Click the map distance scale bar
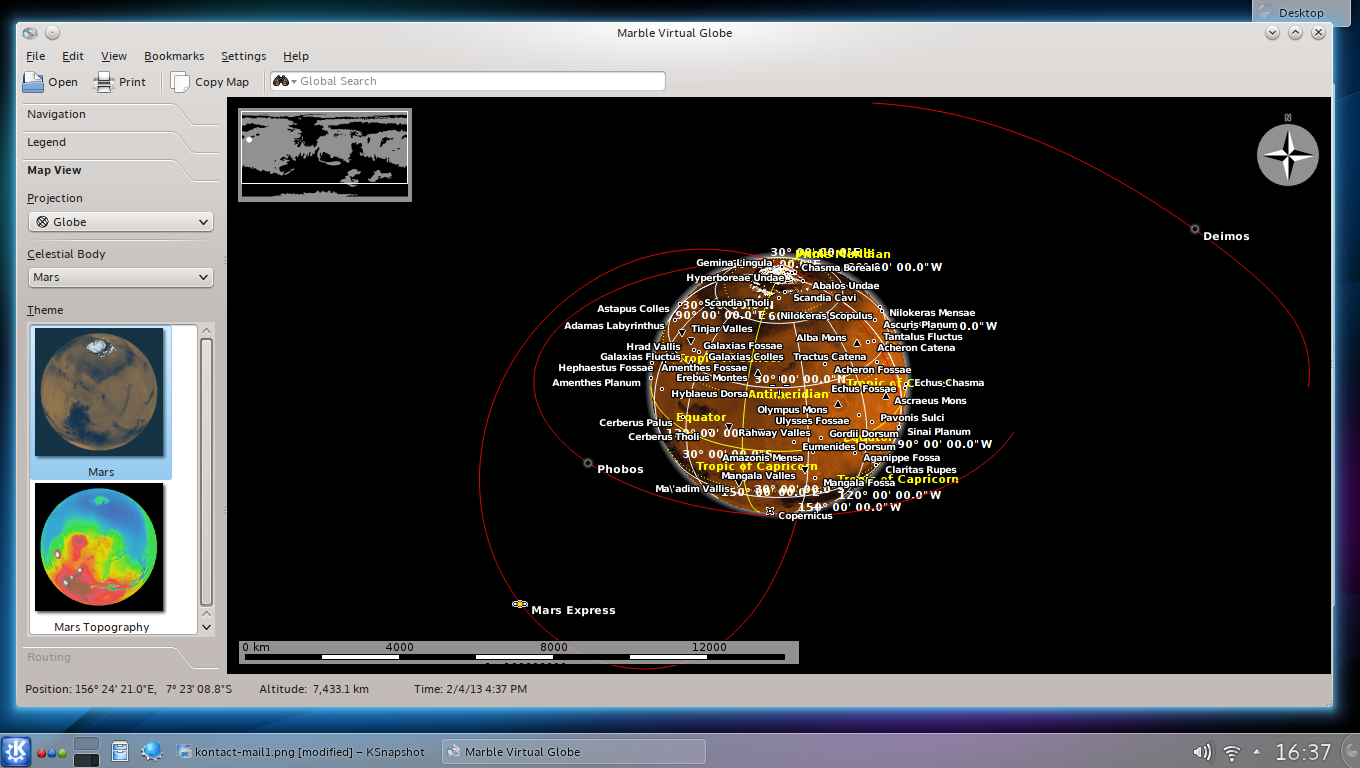This screenshot has width=1360, height=768. (x=518, y=651)
